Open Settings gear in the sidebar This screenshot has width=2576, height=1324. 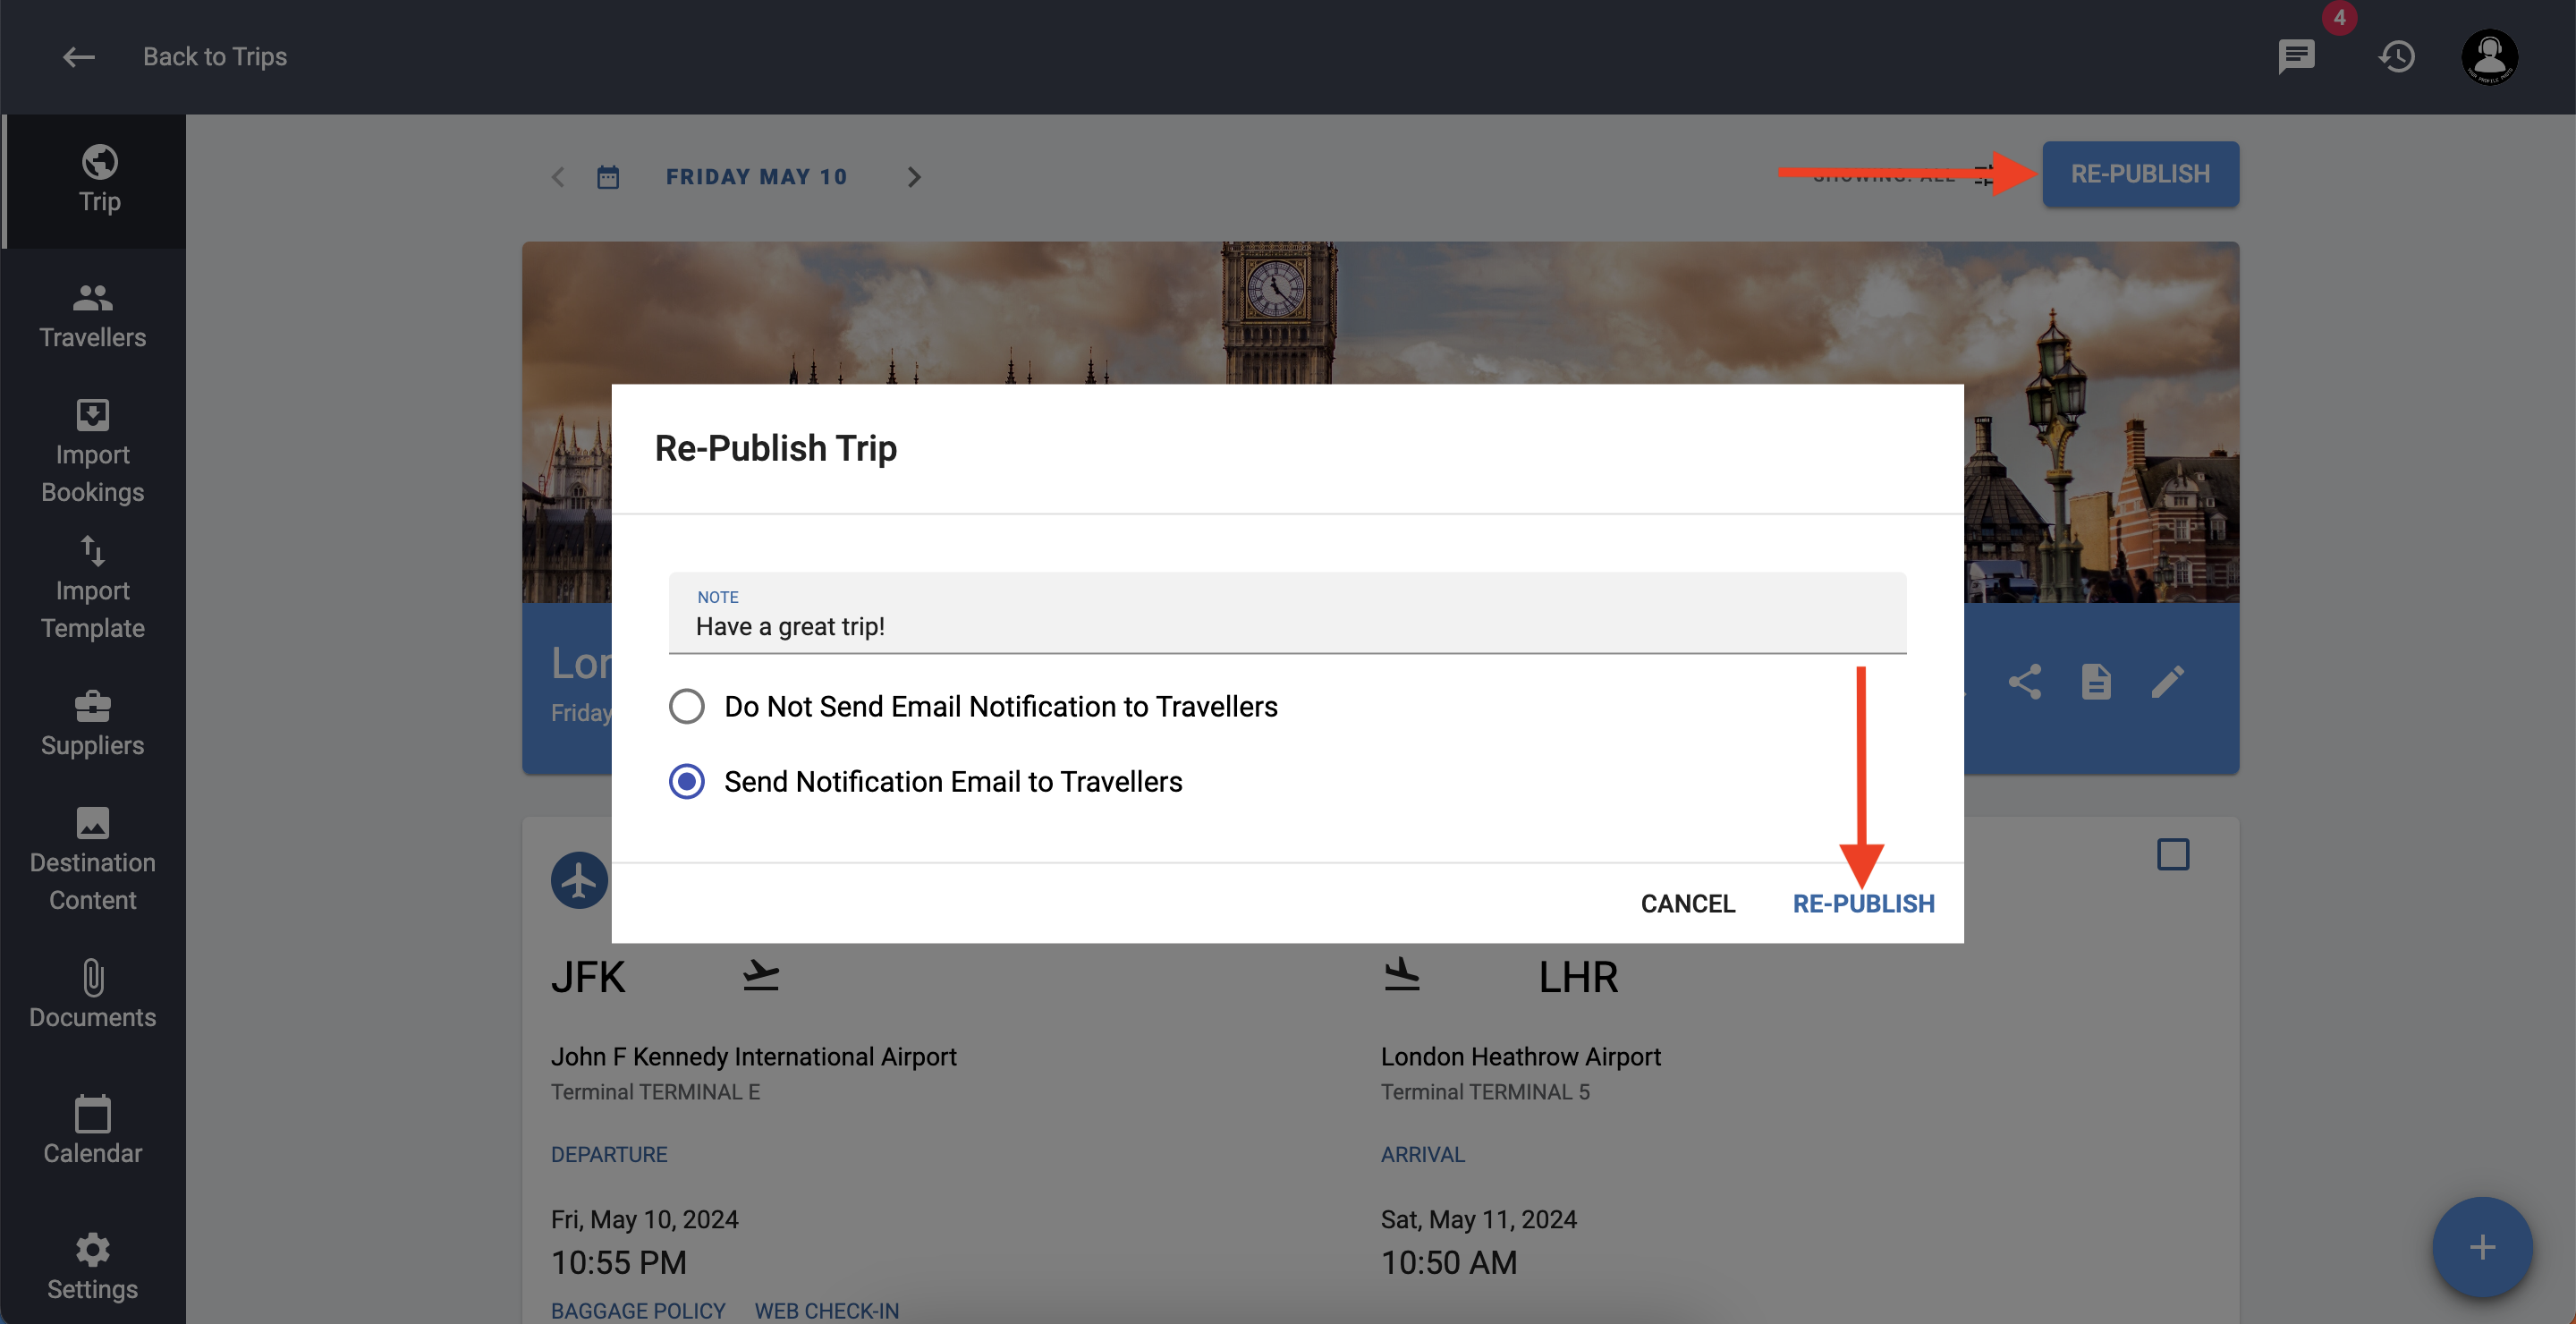coord(93,1268)
